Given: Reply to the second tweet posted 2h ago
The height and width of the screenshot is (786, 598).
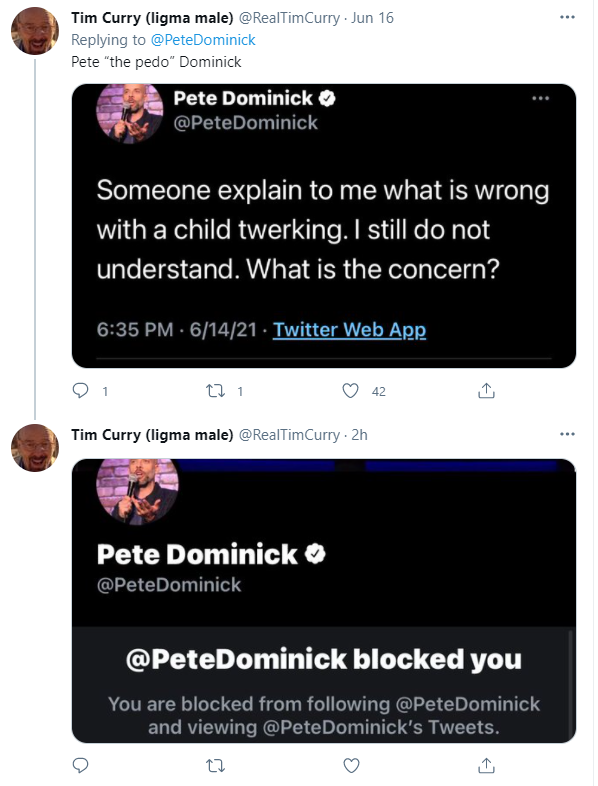Looking at the screenshot, I should [81, 765].
